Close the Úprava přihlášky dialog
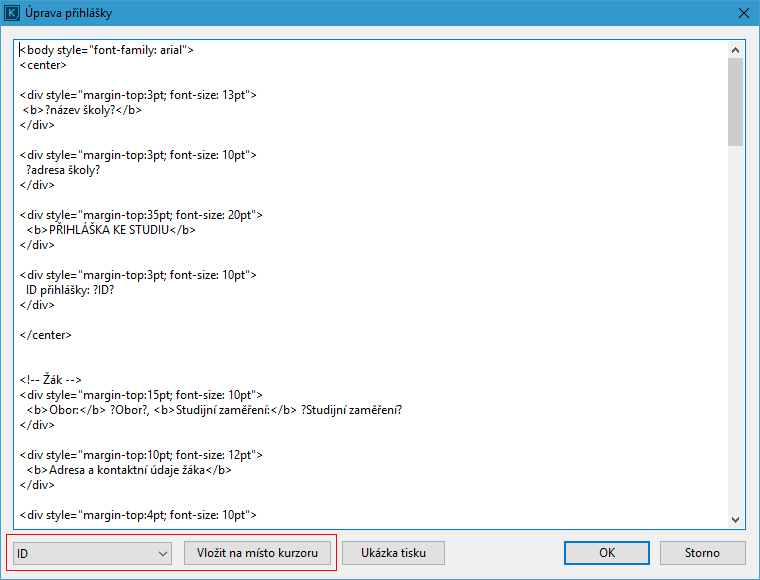 (742, 14)
